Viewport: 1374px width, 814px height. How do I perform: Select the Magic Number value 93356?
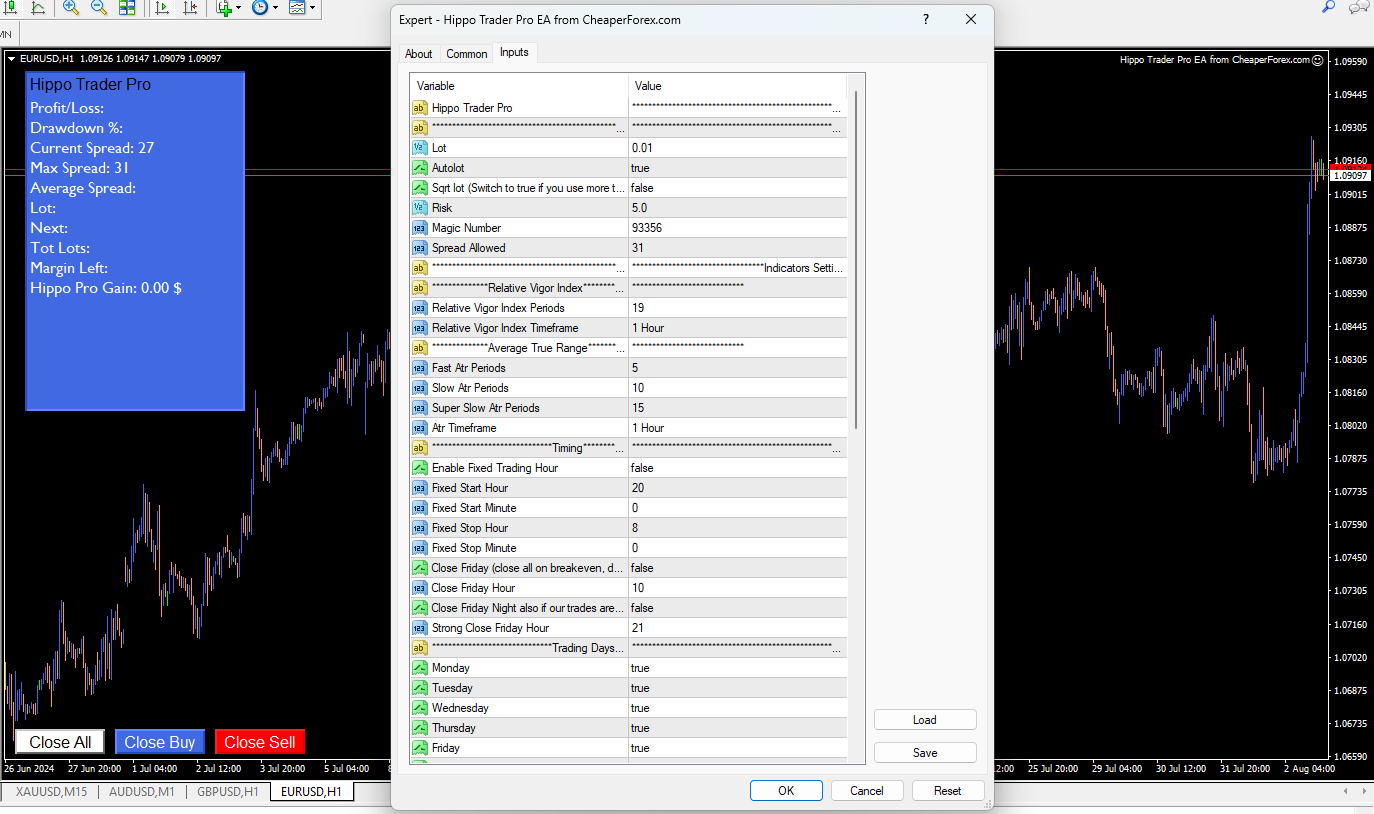pos(738,228)
